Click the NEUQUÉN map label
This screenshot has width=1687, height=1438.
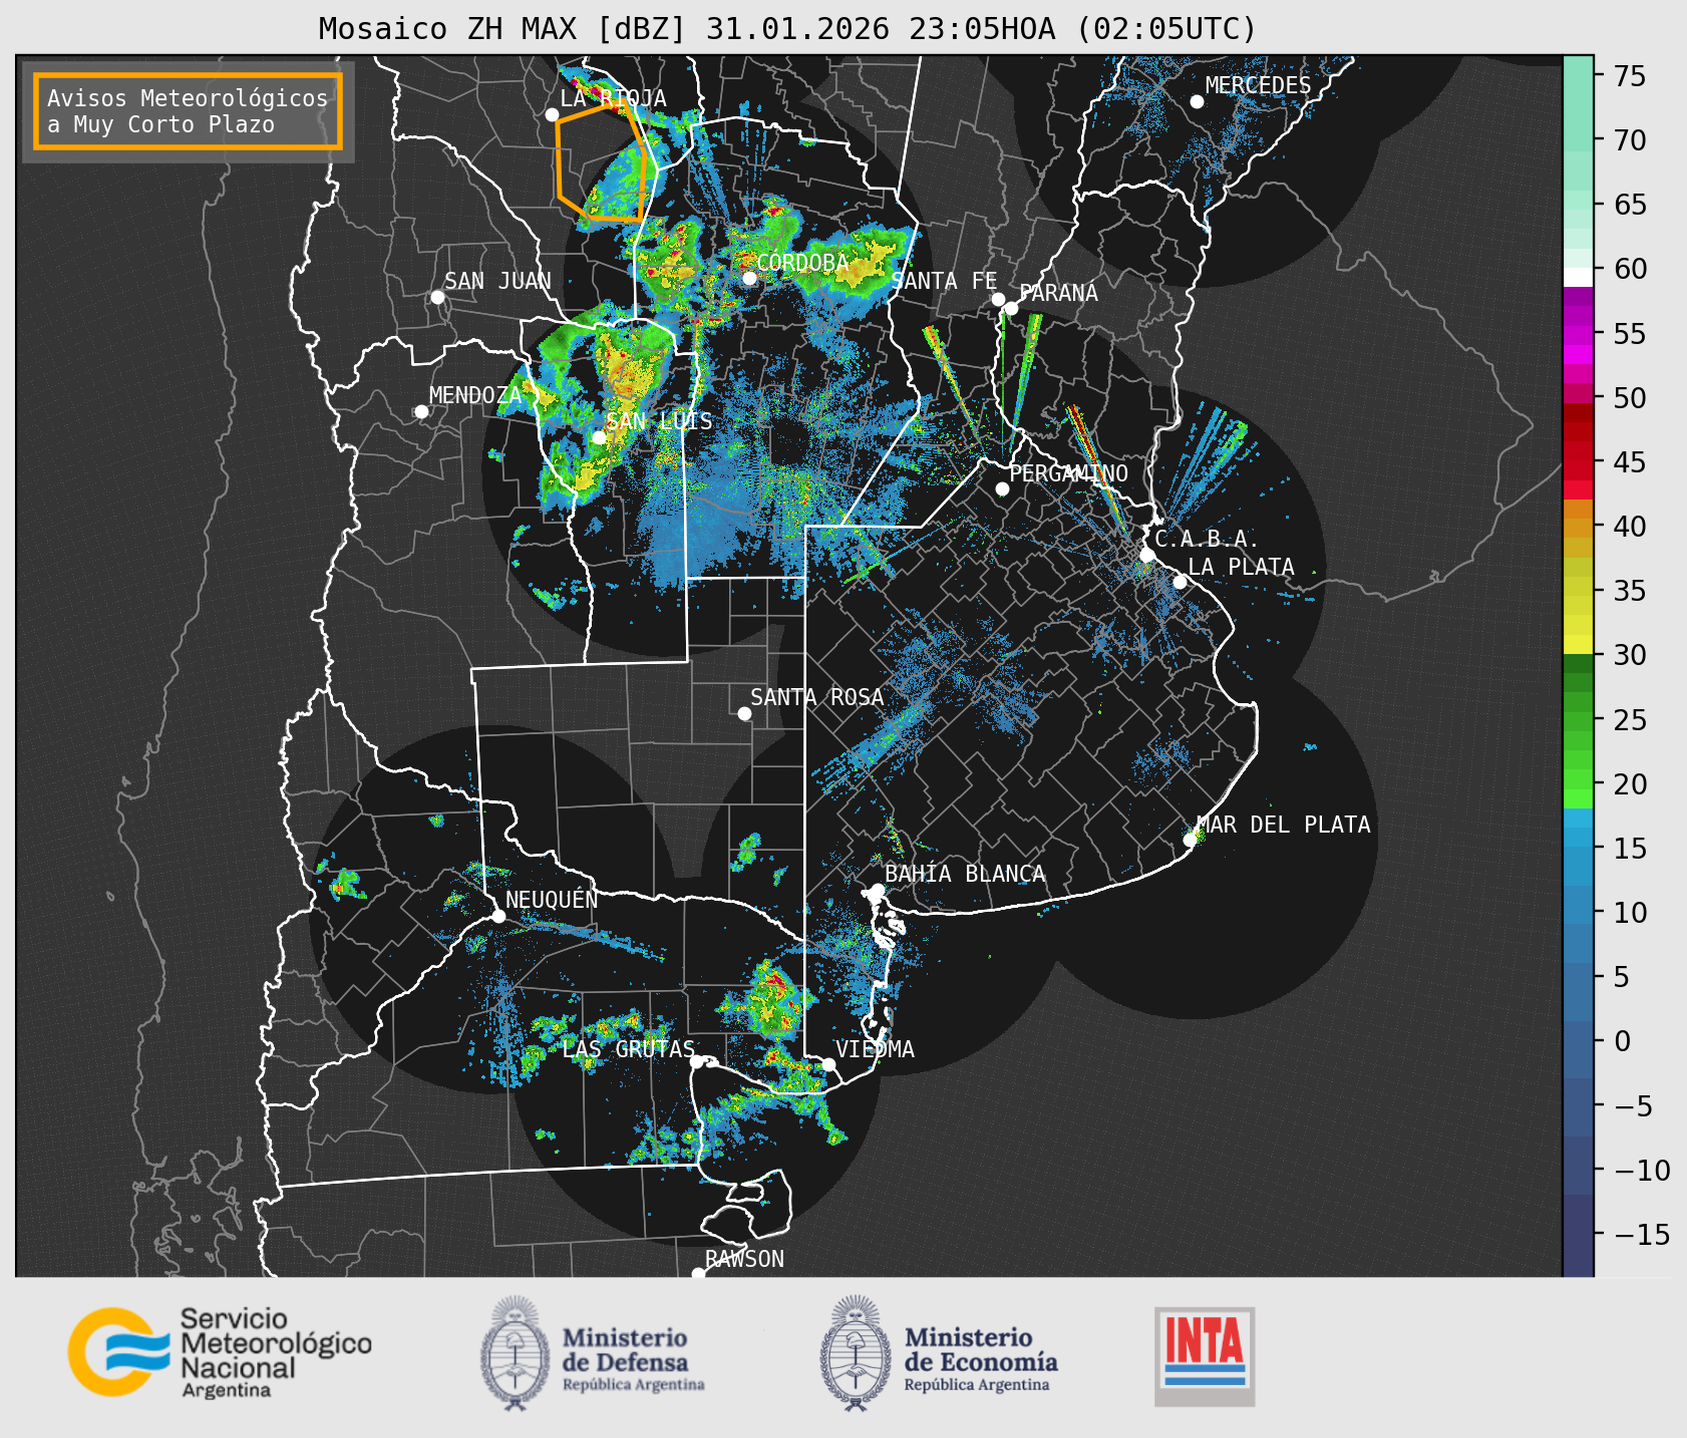[551, 900]
